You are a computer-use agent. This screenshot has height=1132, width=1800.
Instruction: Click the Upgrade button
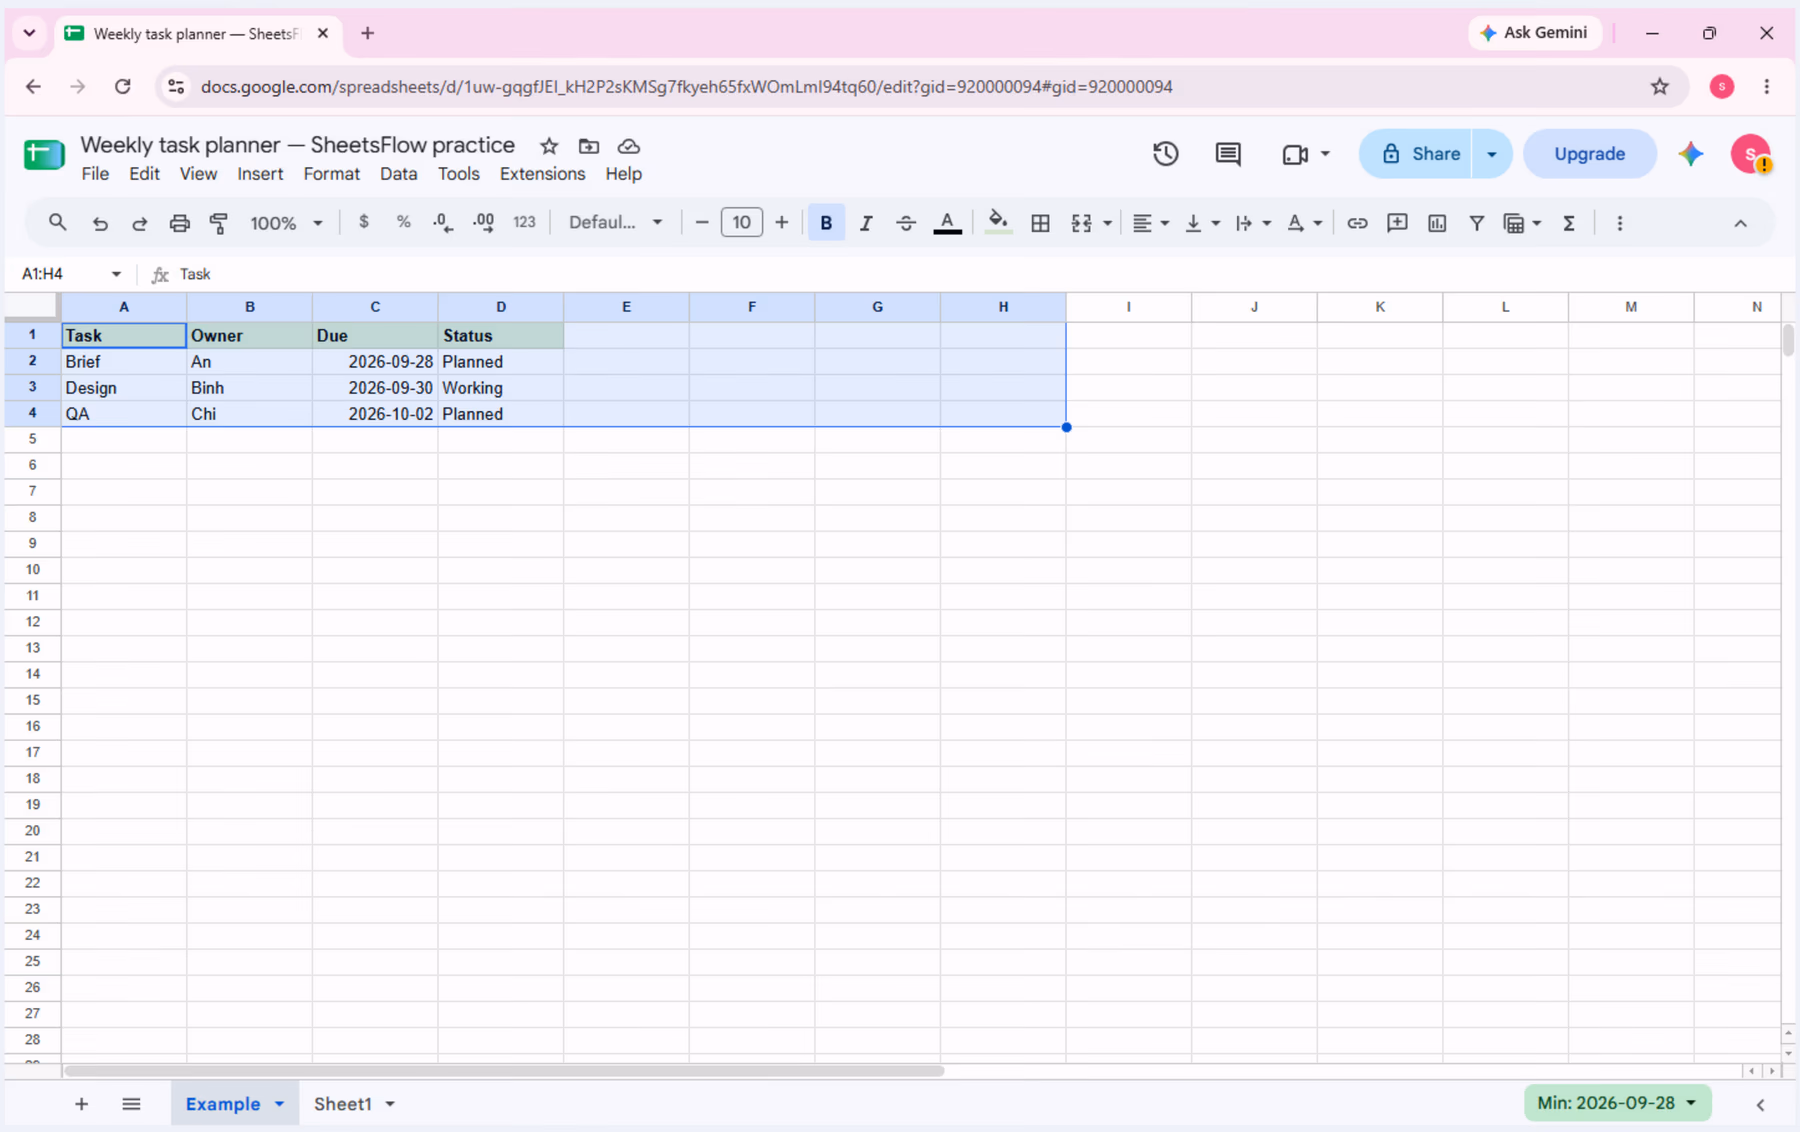(1589, 154)
